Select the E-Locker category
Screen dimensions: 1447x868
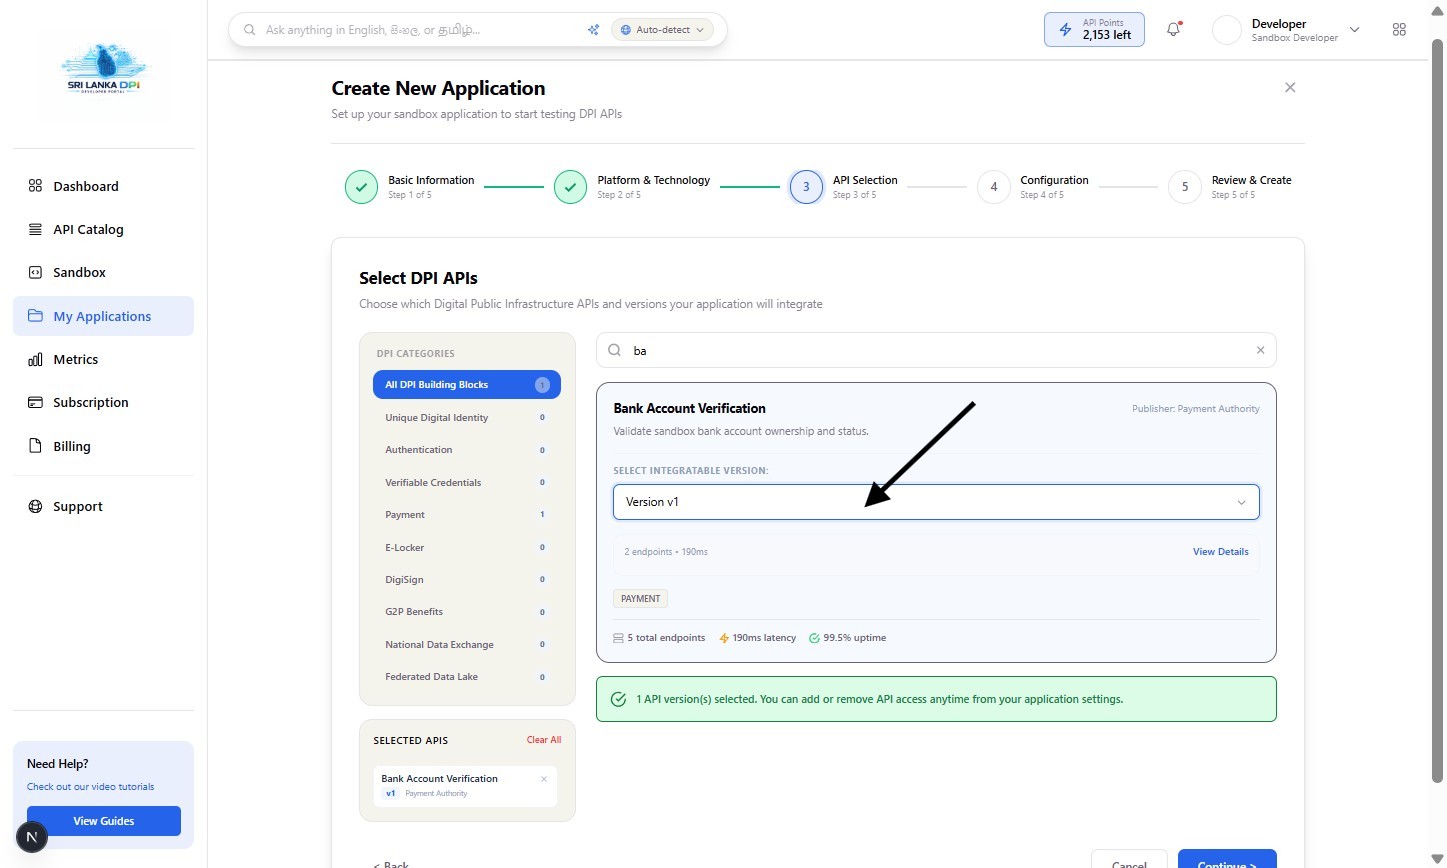466,548
